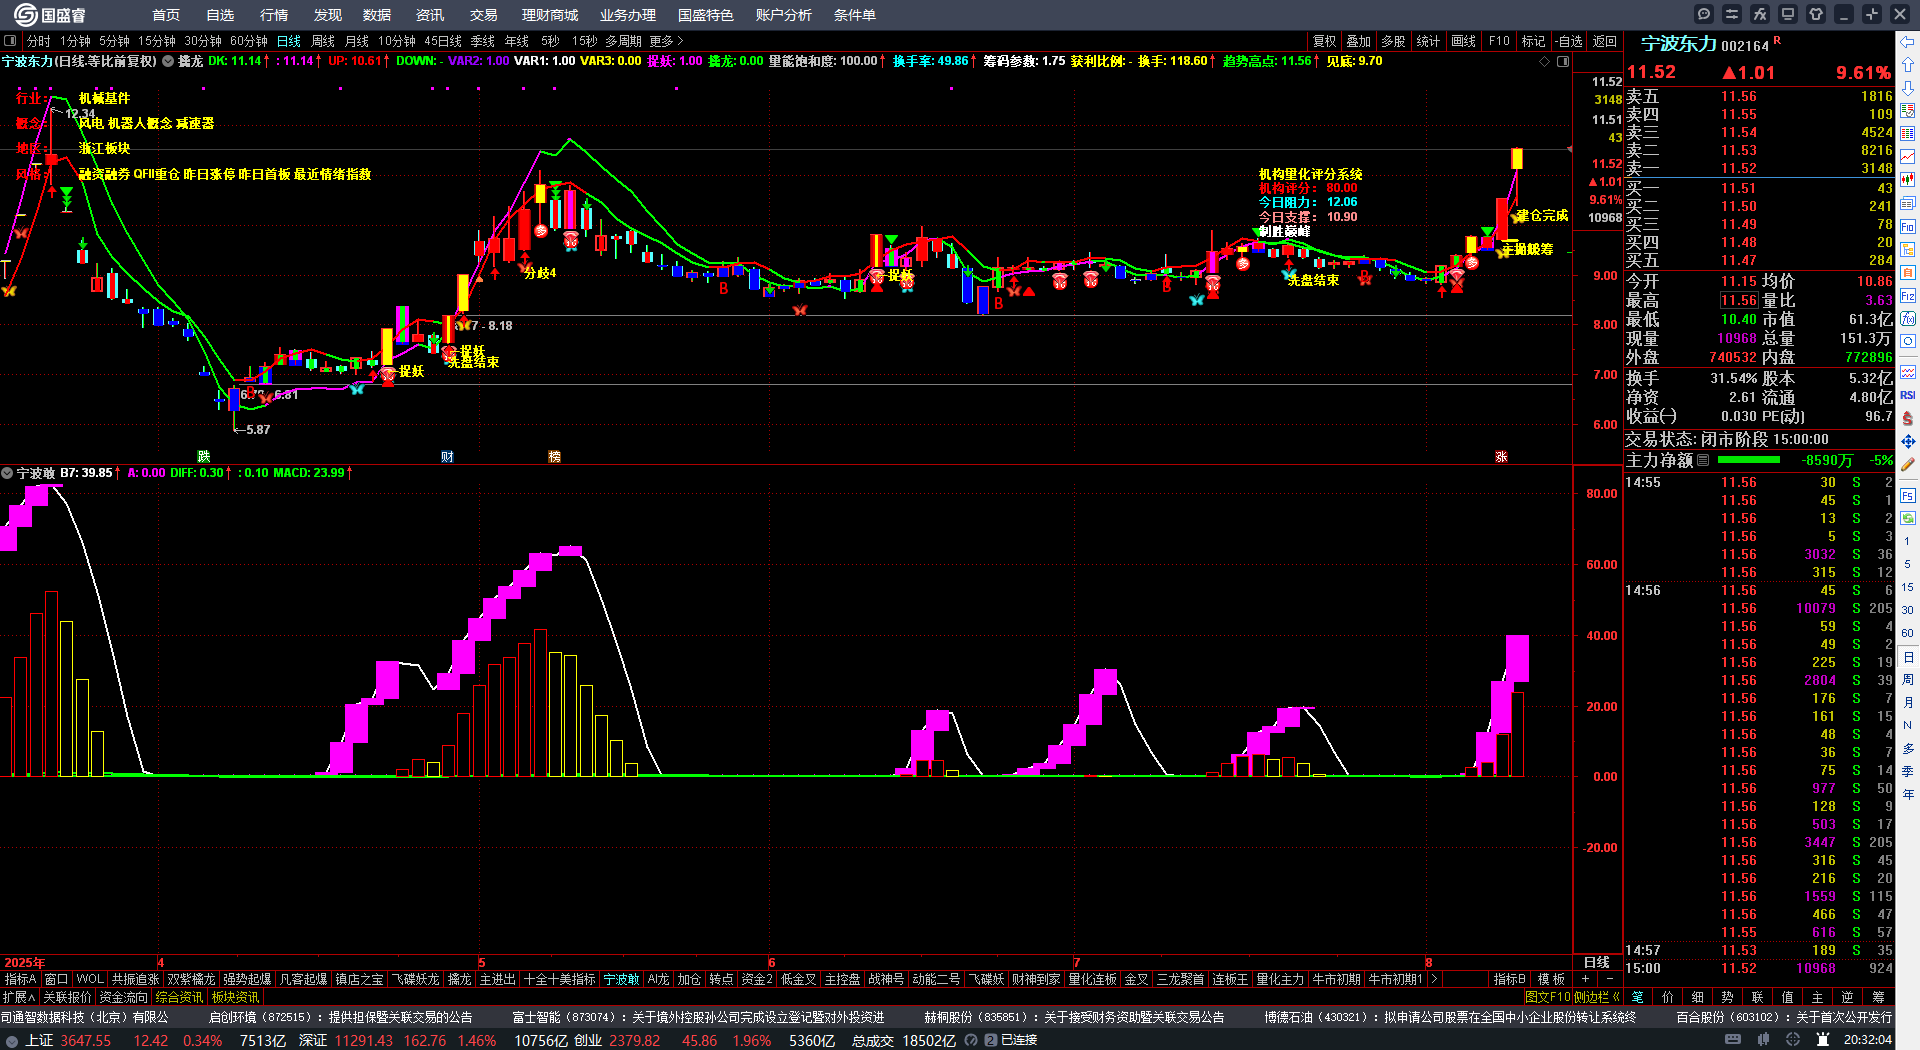Click the circle target icon in sidebar
Screen dimensions: 1920x1050
pyautogui.click(x=1908, y=342)
